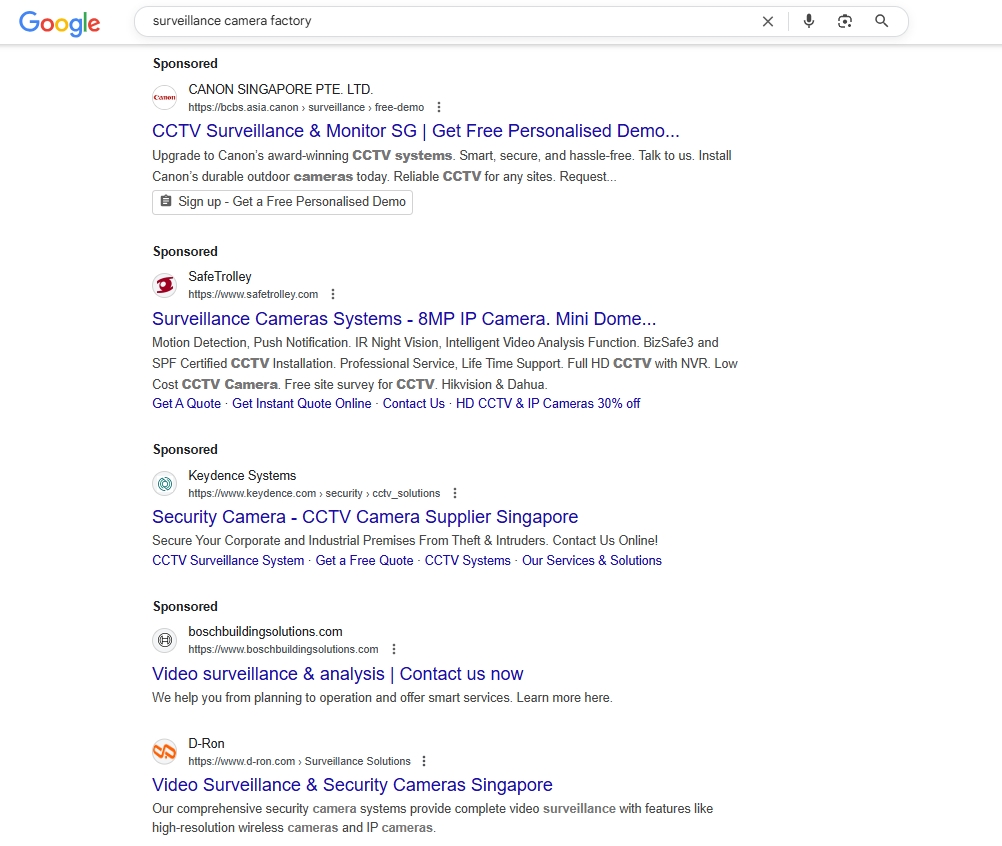Click 'CANON SINGAPORE PTE. LTD.' advertiser name

click(281, 89)
